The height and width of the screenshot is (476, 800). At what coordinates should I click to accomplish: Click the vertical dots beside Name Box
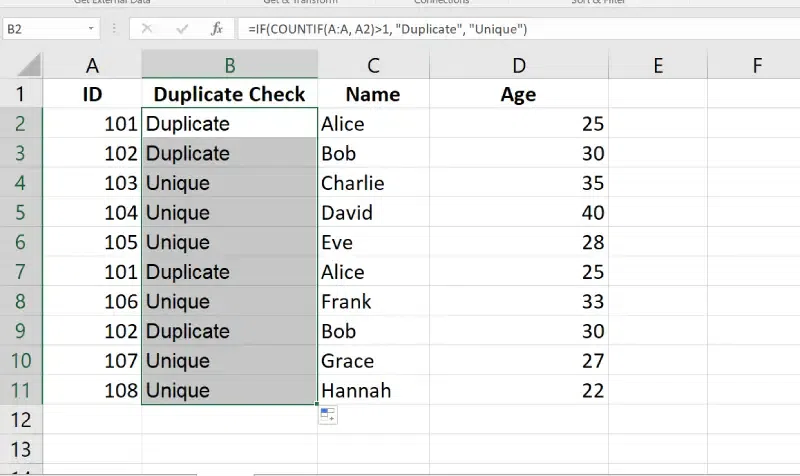click(x=114, y=29)
